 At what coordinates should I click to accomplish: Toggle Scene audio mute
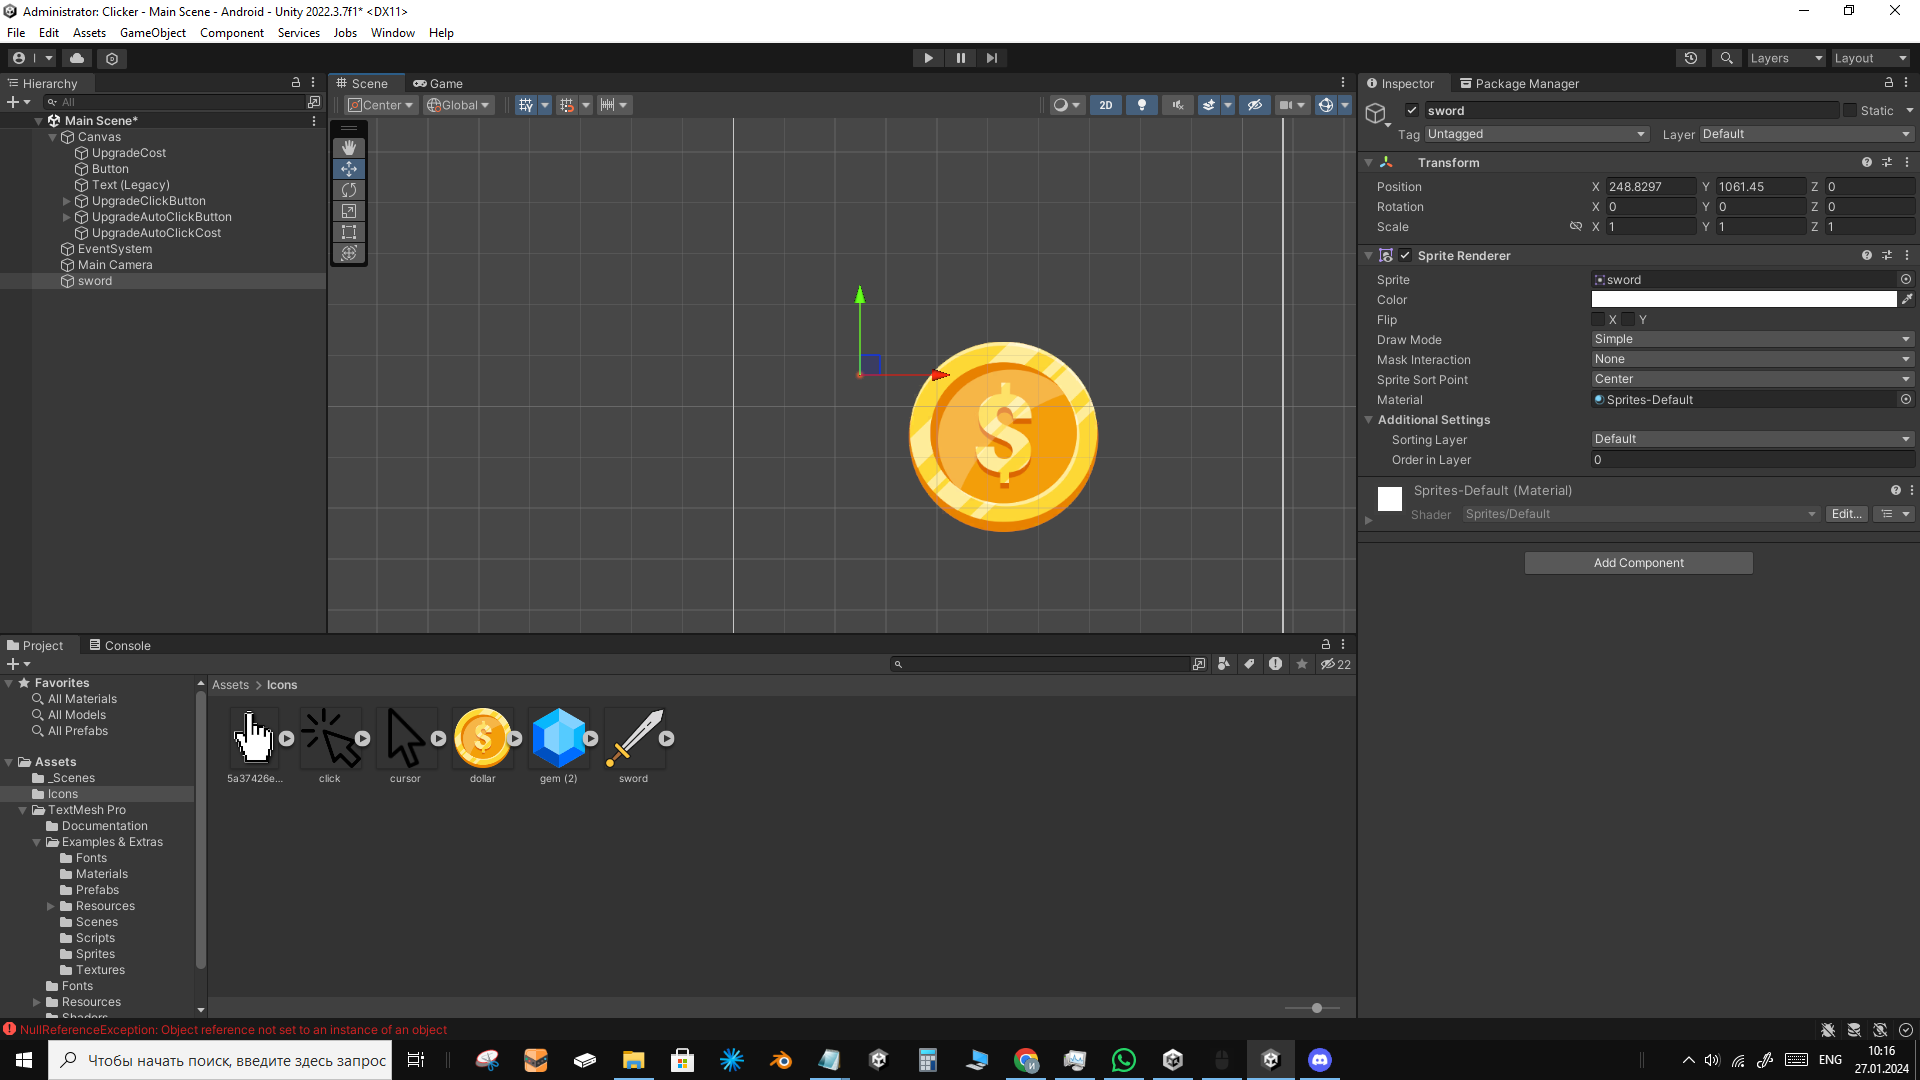(x=1178, y=105)
